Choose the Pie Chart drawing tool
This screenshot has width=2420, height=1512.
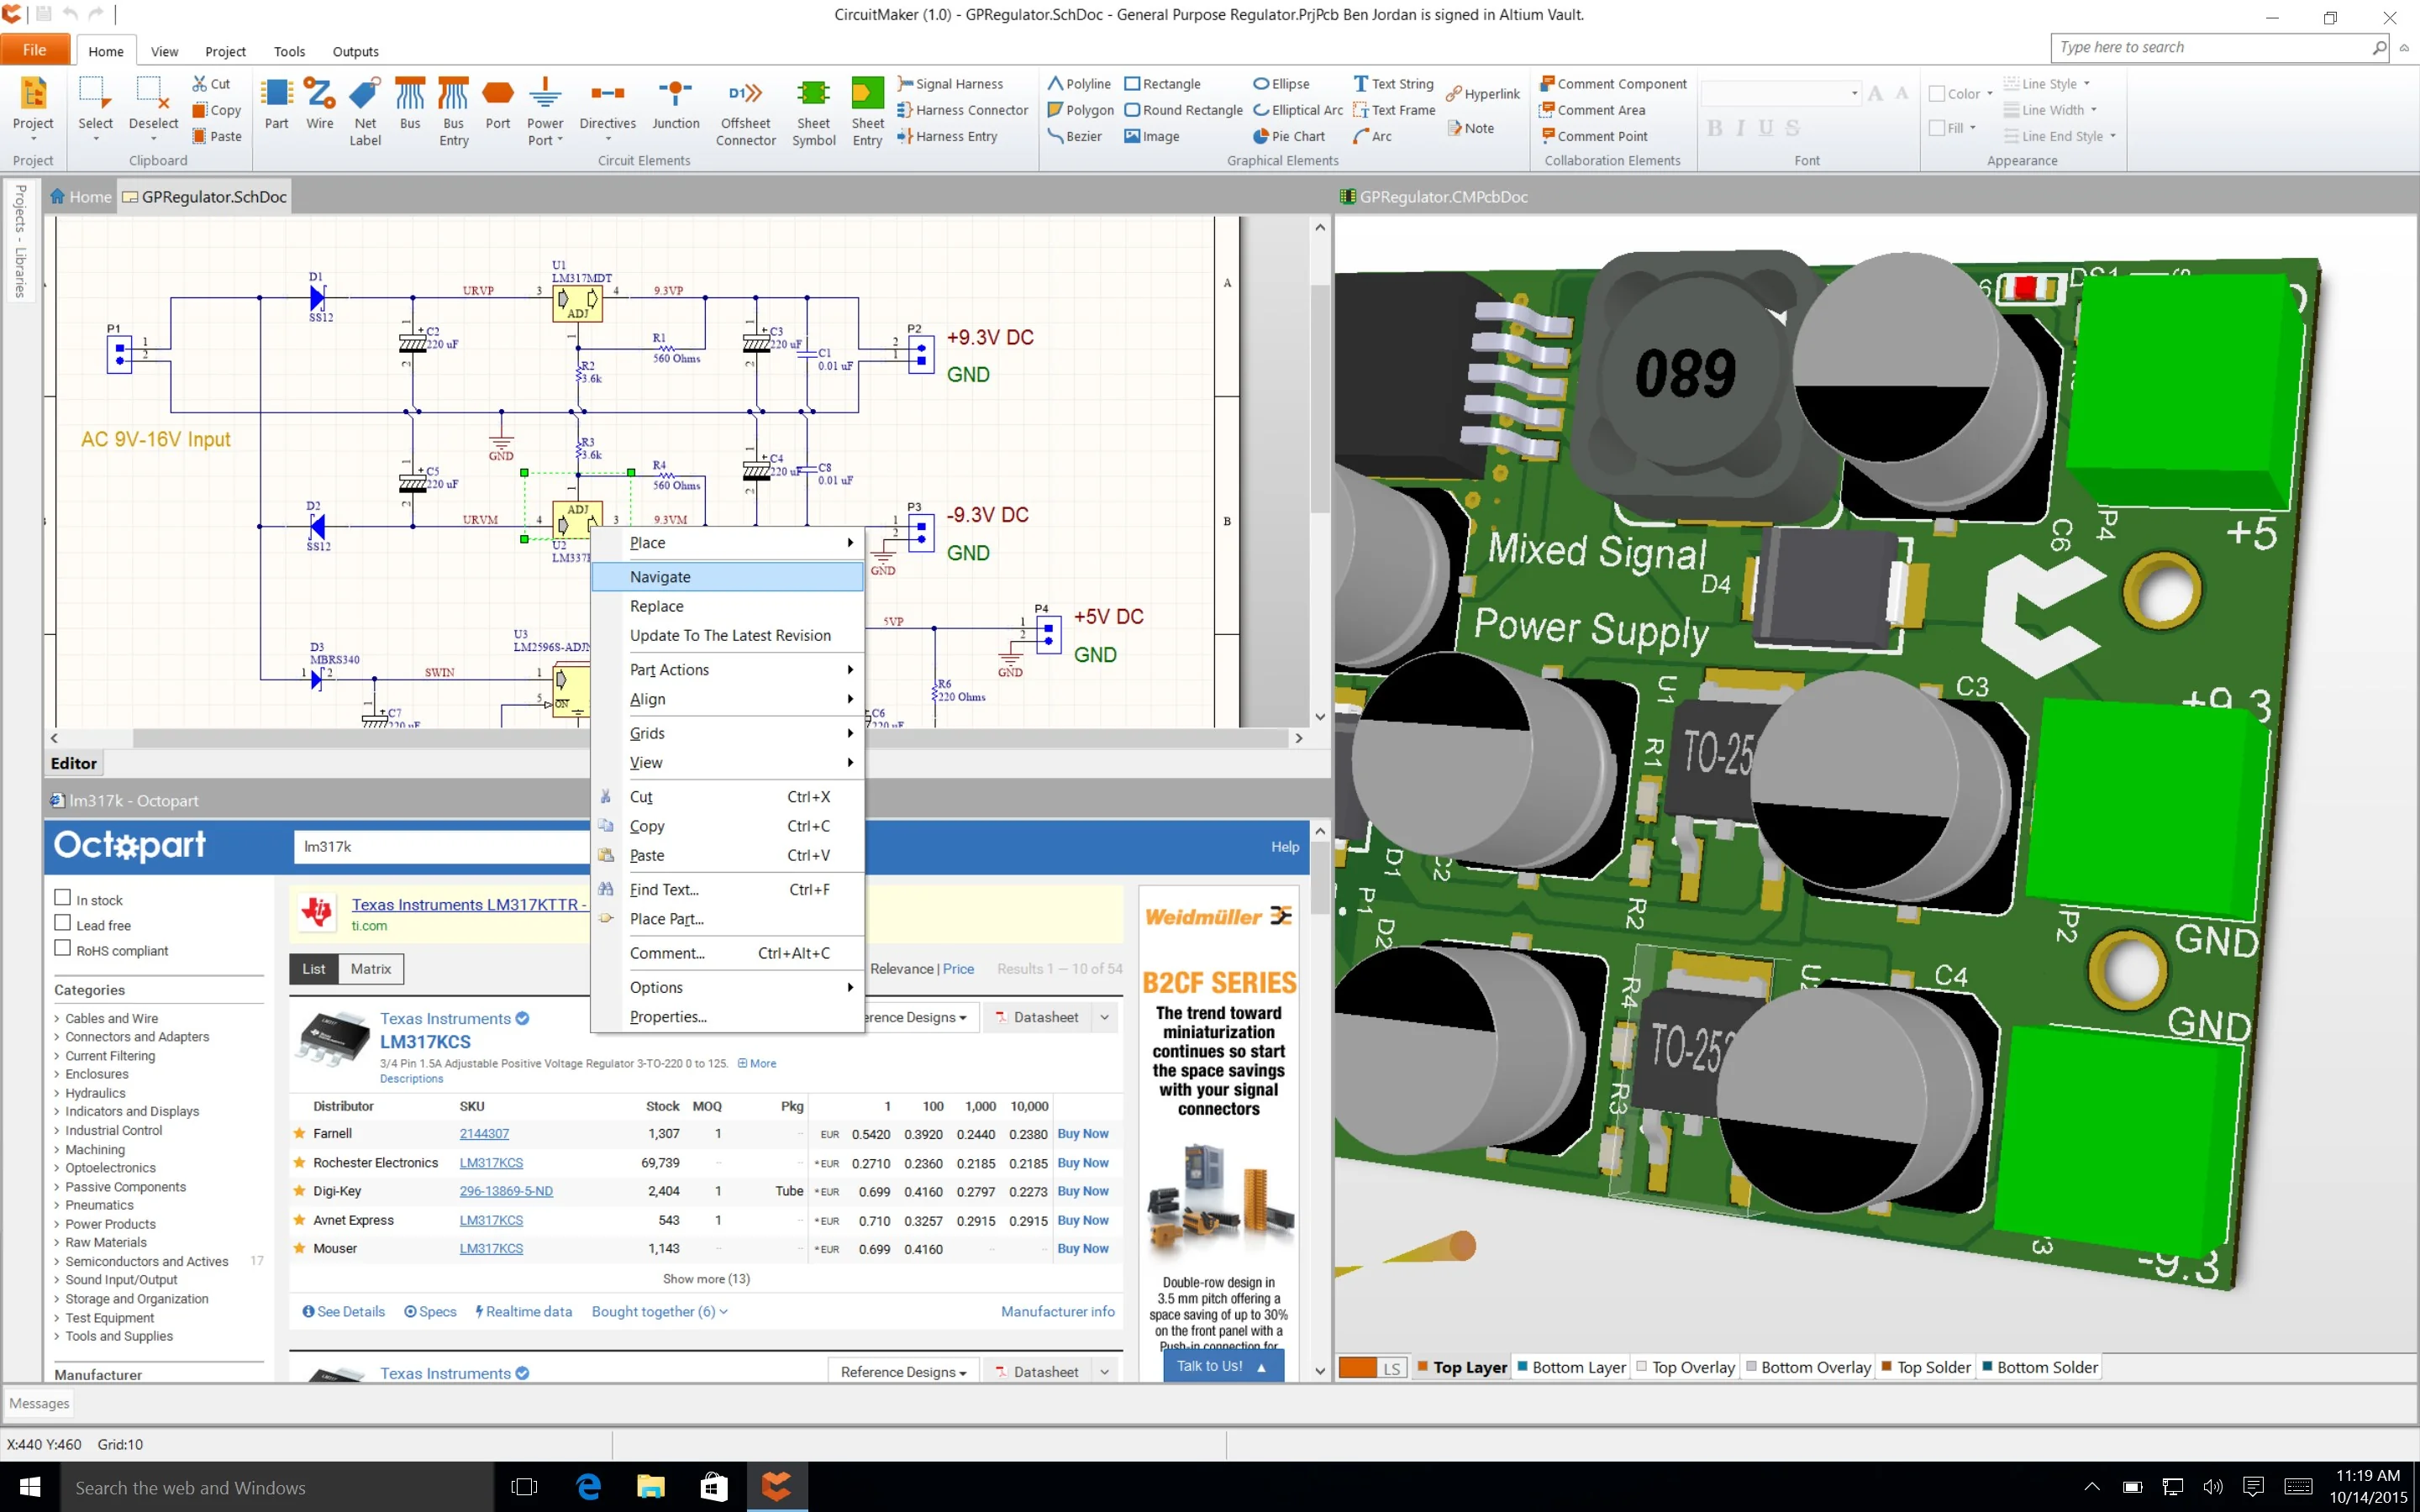pyautogui.click(x=1288, y=136)
